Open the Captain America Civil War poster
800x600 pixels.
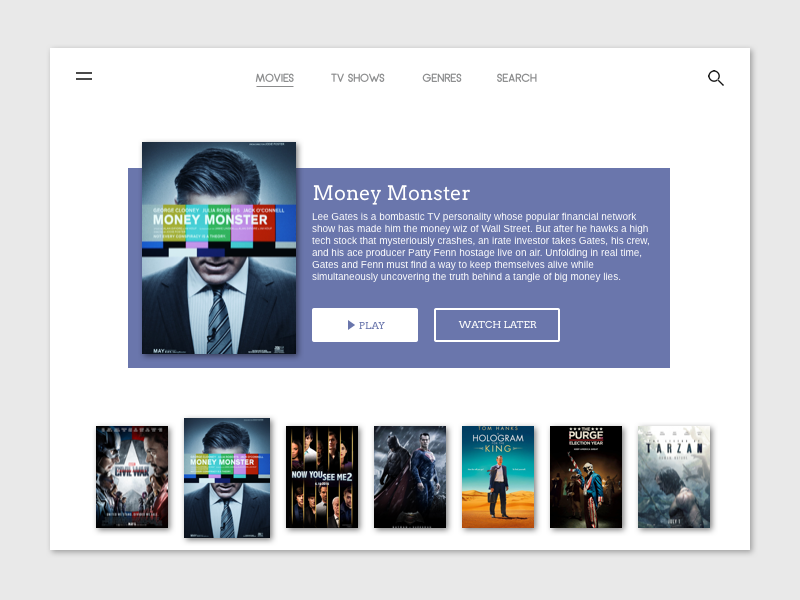(131, 476)
